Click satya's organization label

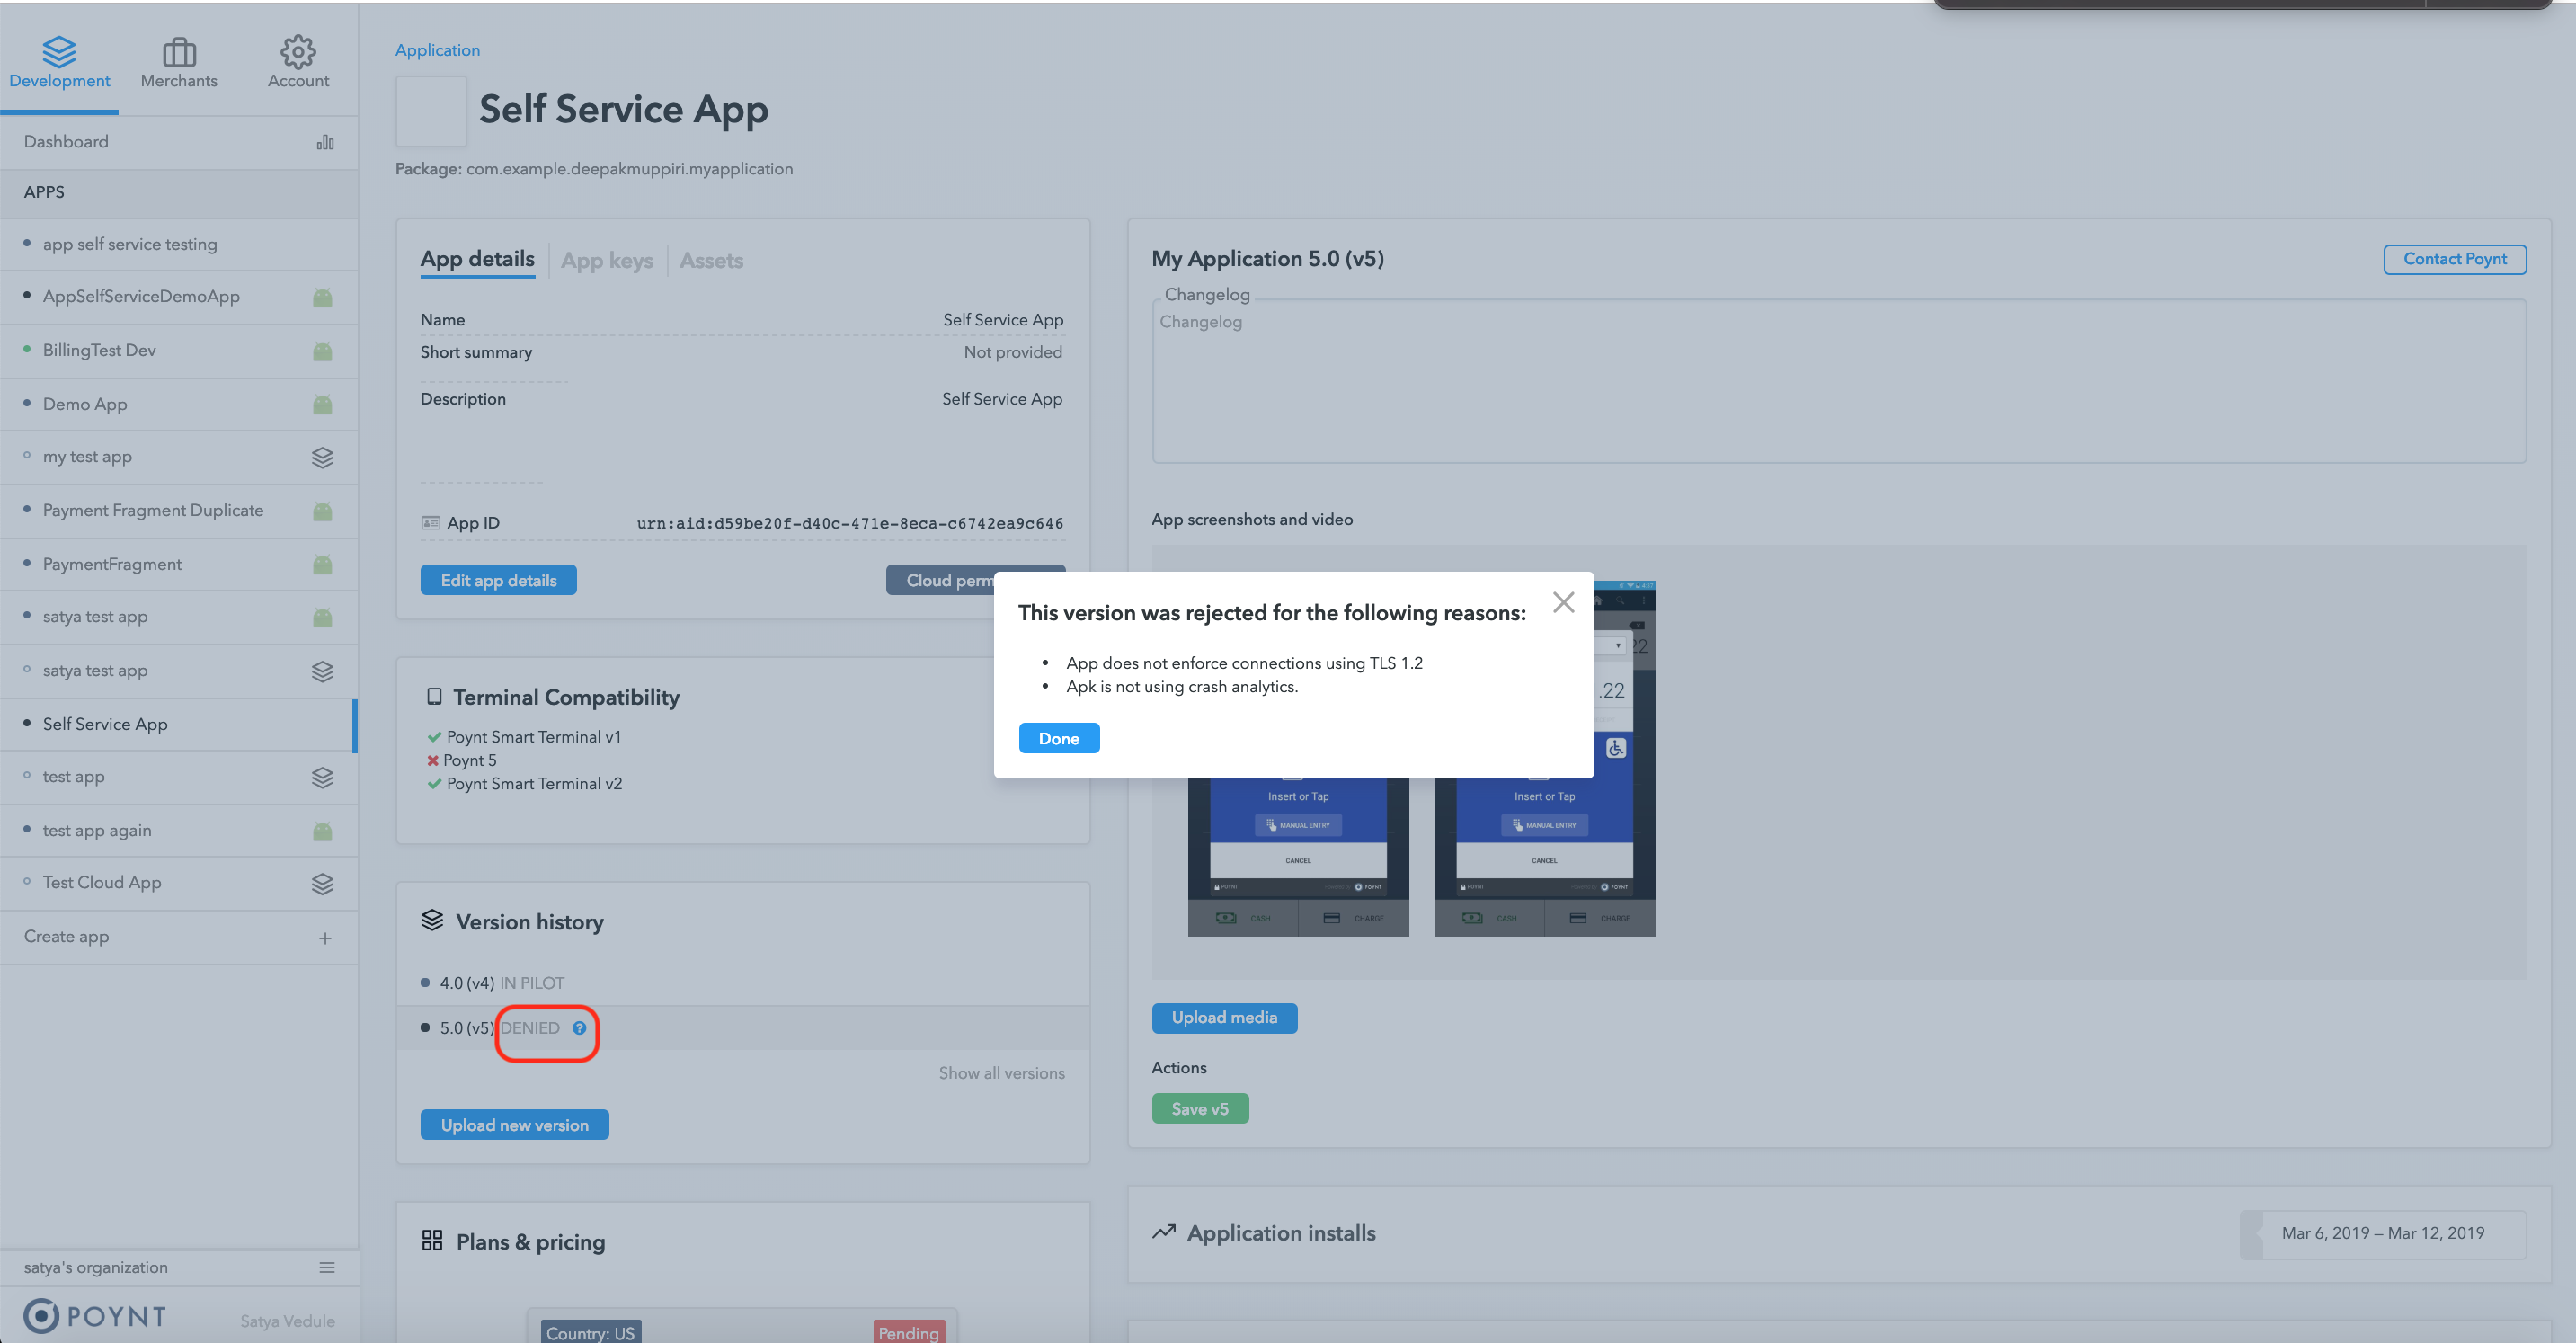tap(96, 1267)
